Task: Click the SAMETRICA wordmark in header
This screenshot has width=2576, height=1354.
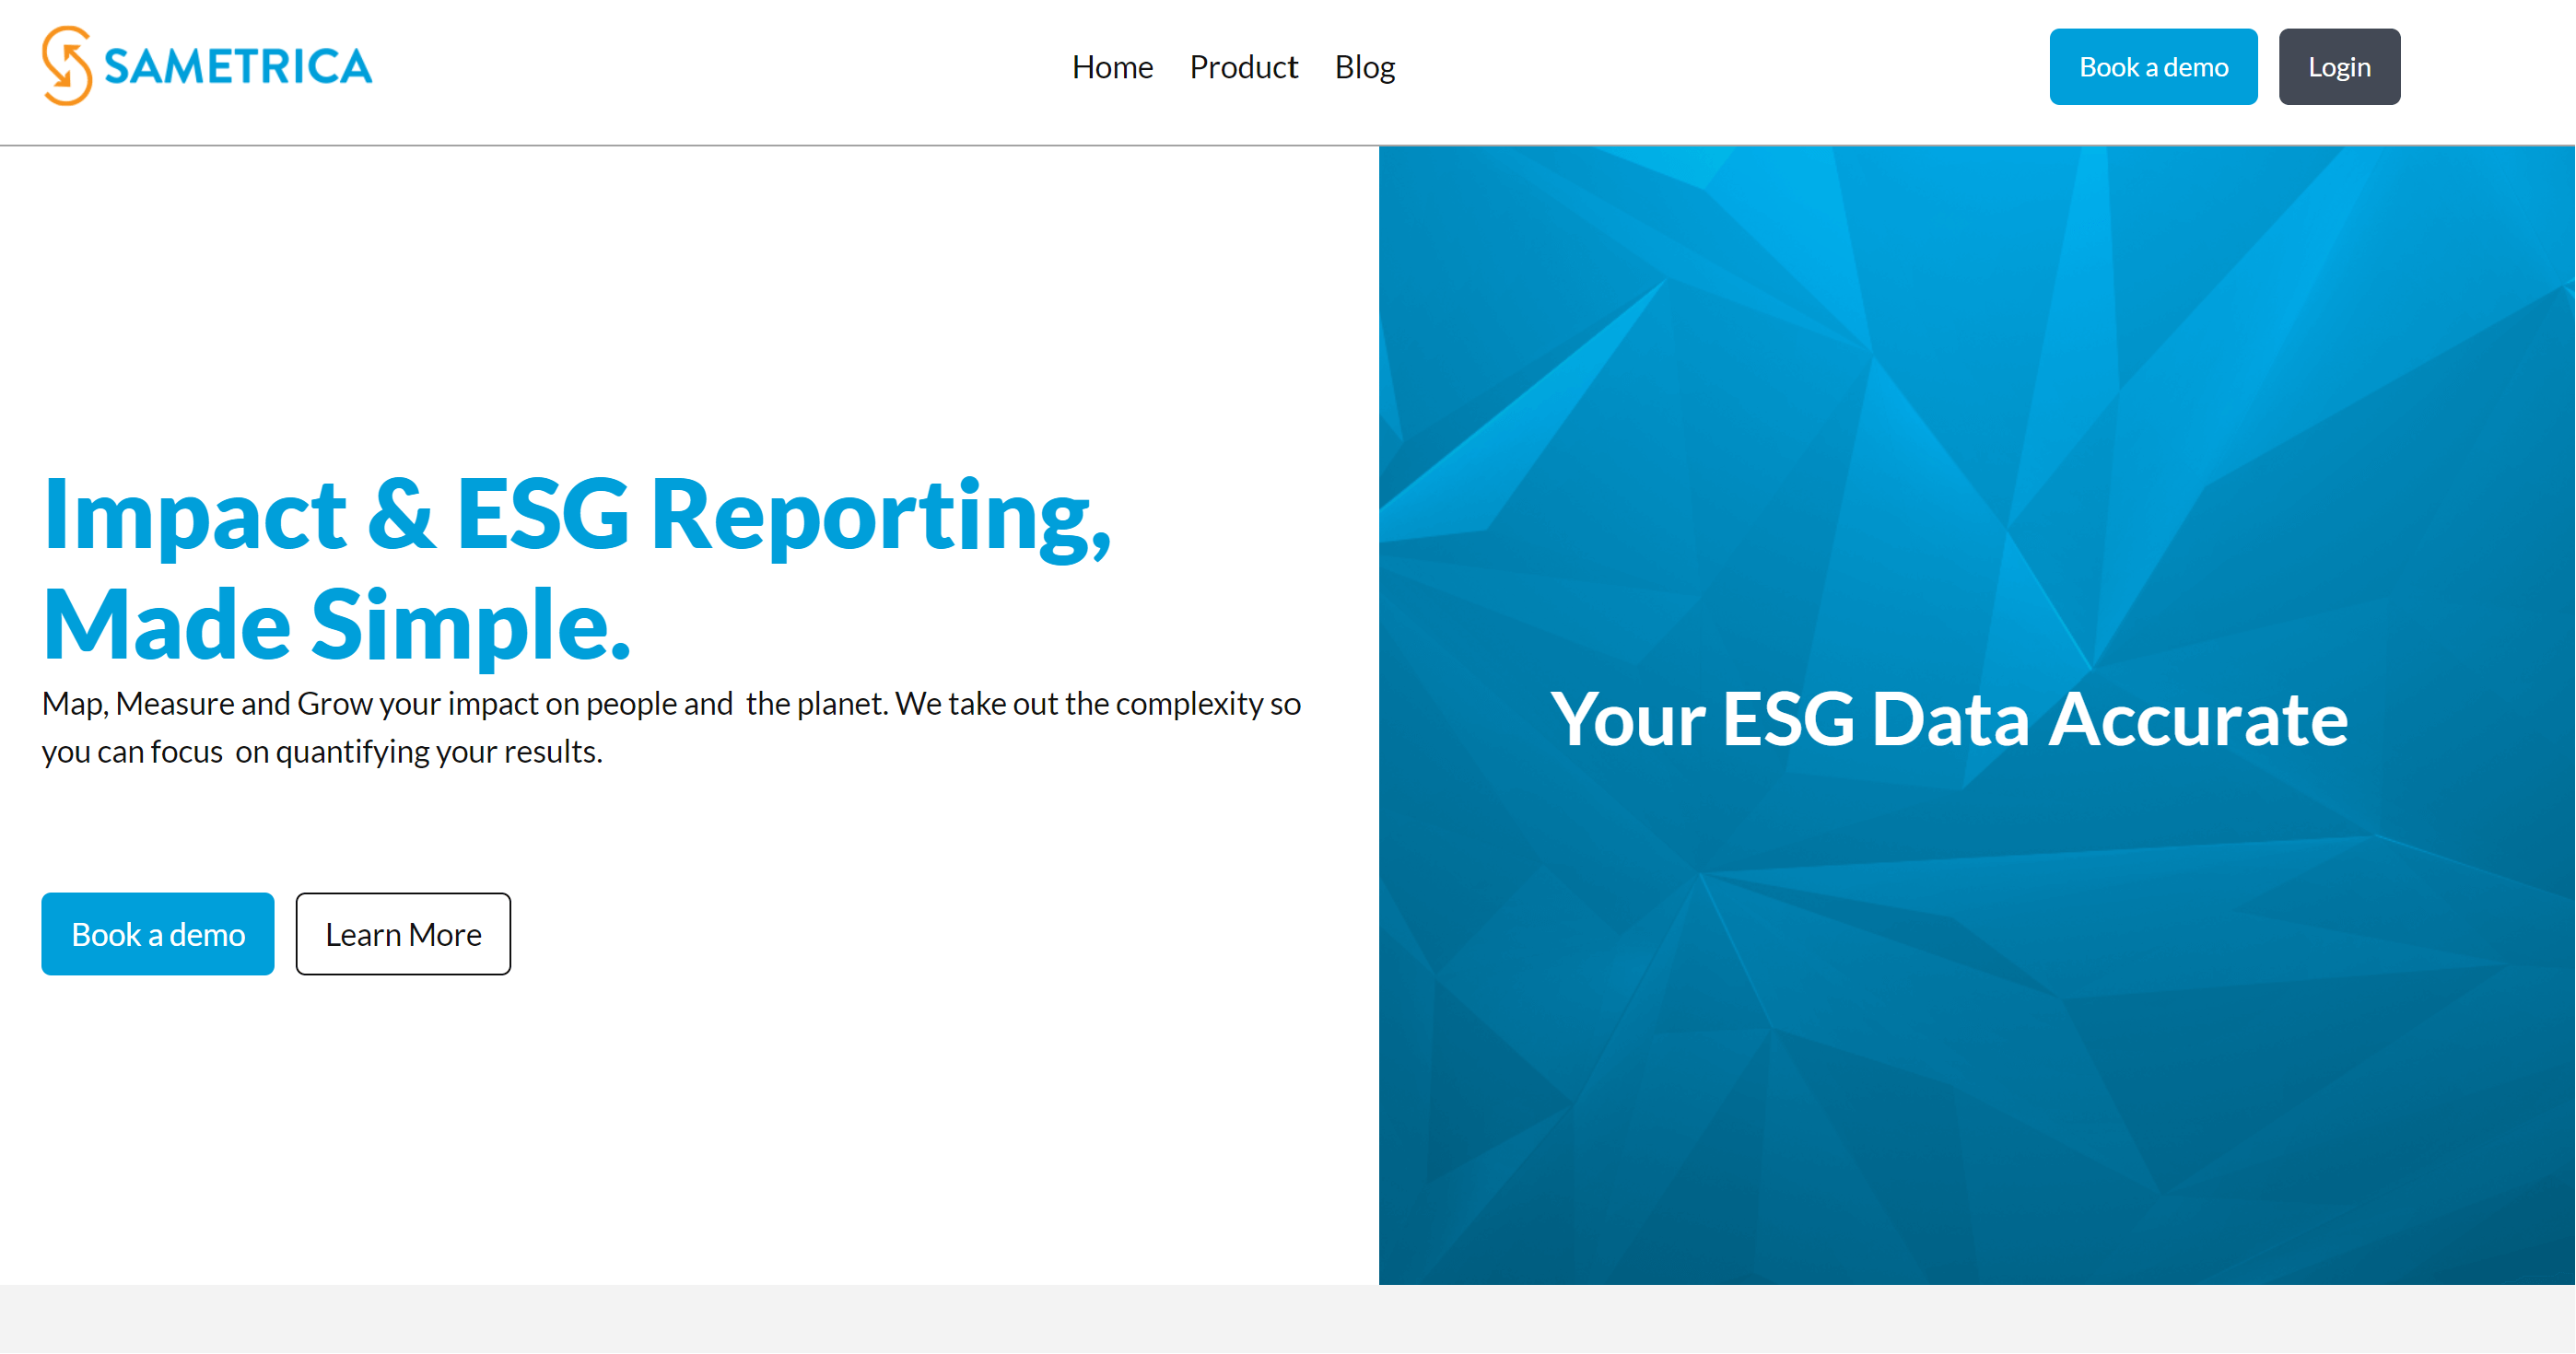Action: pyautogui.click(x=238, y=67)
